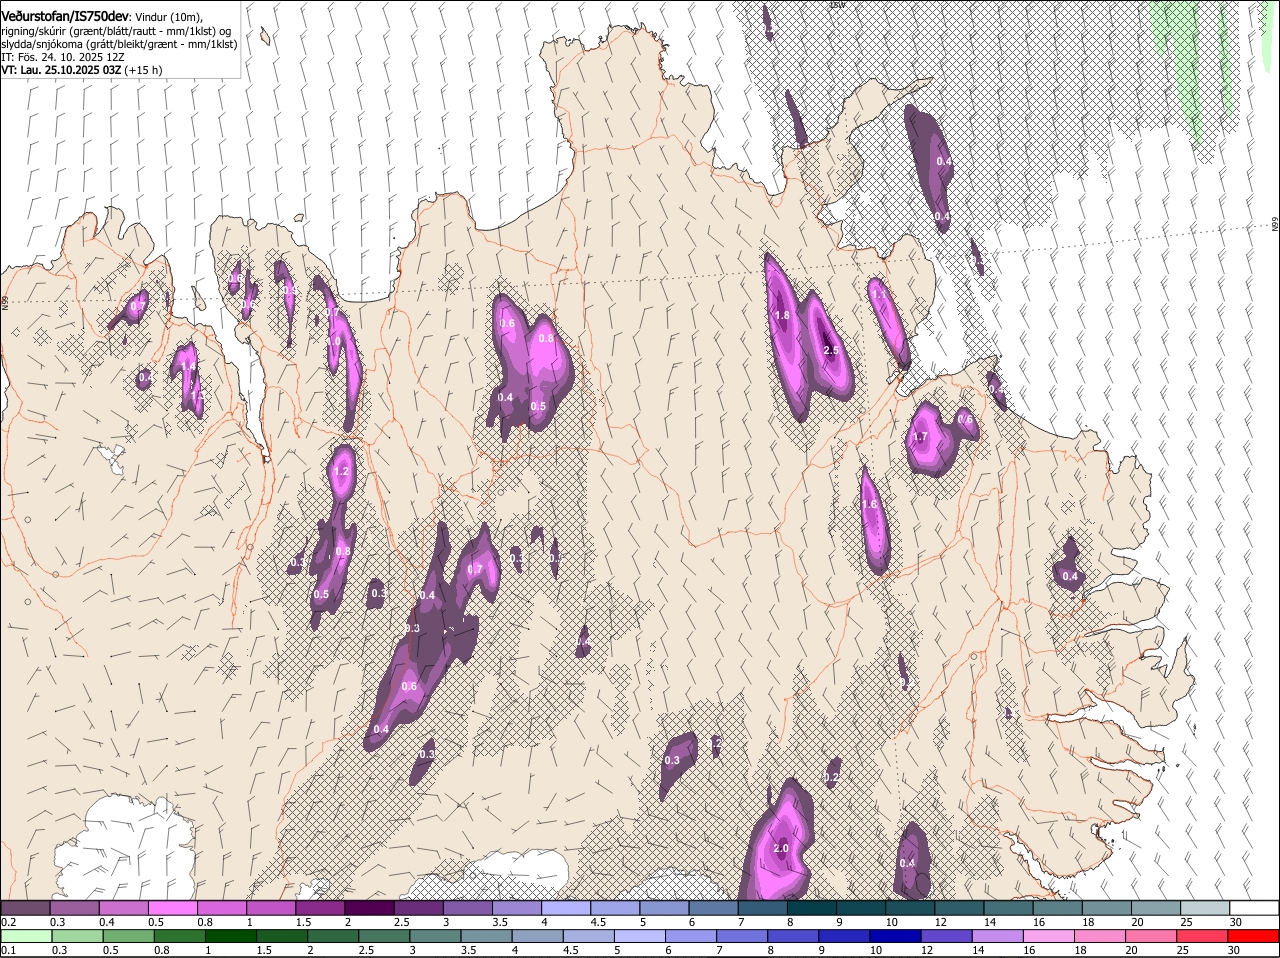Click the VT: Lau. 25.10.2025 03Z (+15 h) line
1280x958 pixels.
(81, 70)
